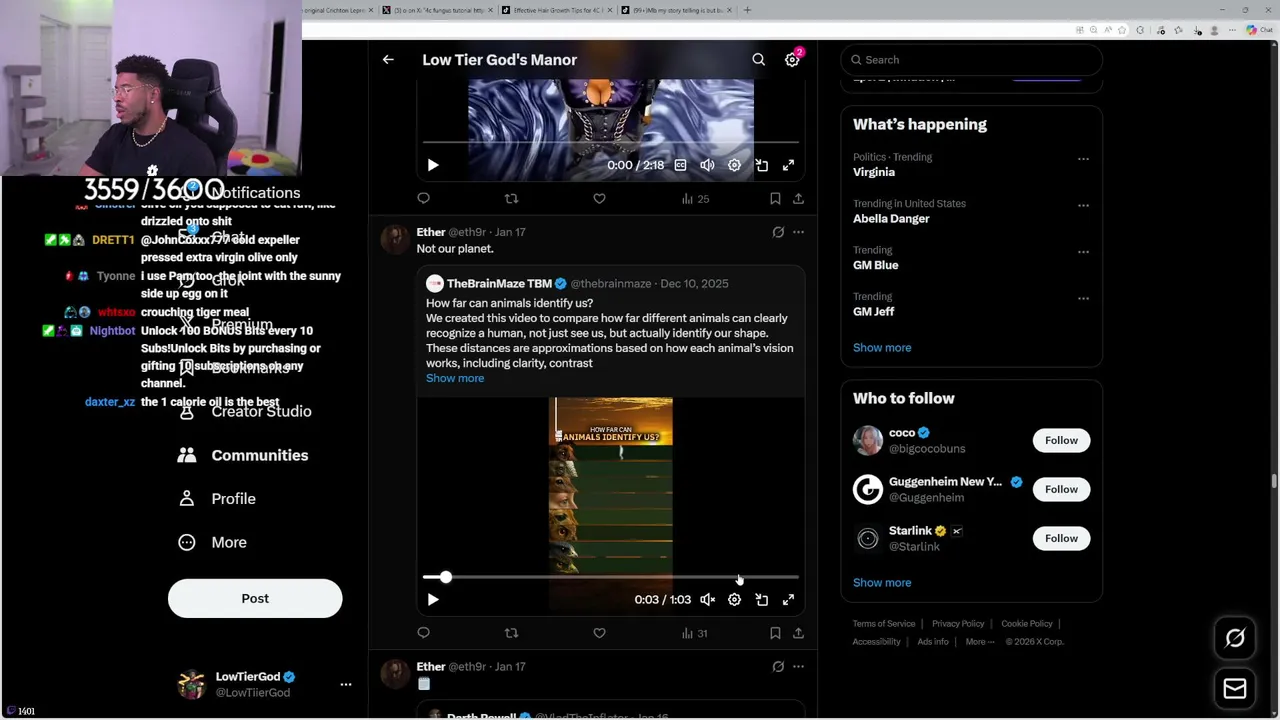1280x720 pixels.
Task: Open a new browser tab
Action: pos(747,10)
